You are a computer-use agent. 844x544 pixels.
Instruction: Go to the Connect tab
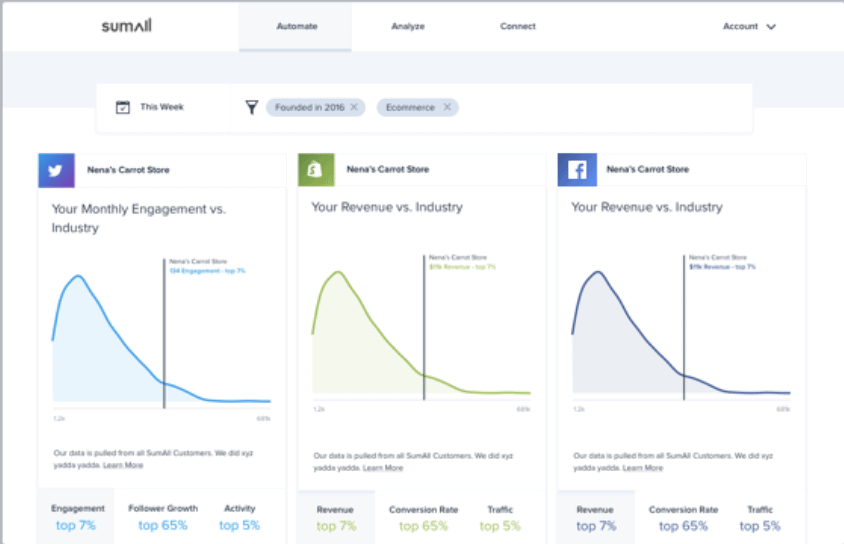point(517,26)
